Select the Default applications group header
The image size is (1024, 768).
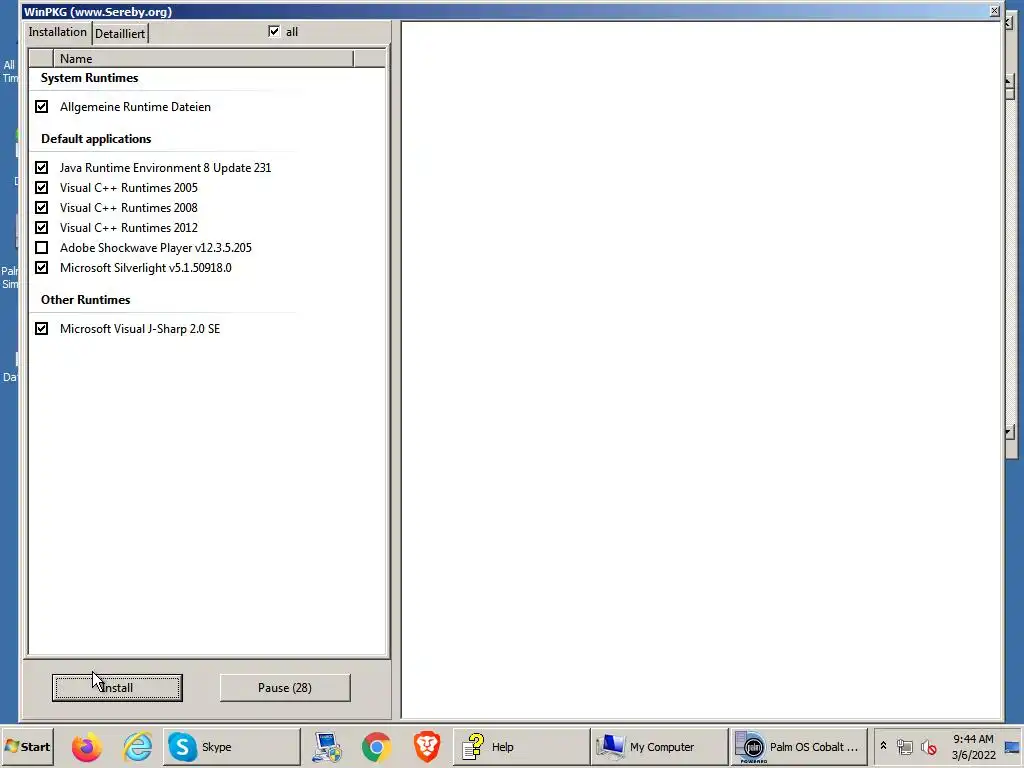pos(96,138)
